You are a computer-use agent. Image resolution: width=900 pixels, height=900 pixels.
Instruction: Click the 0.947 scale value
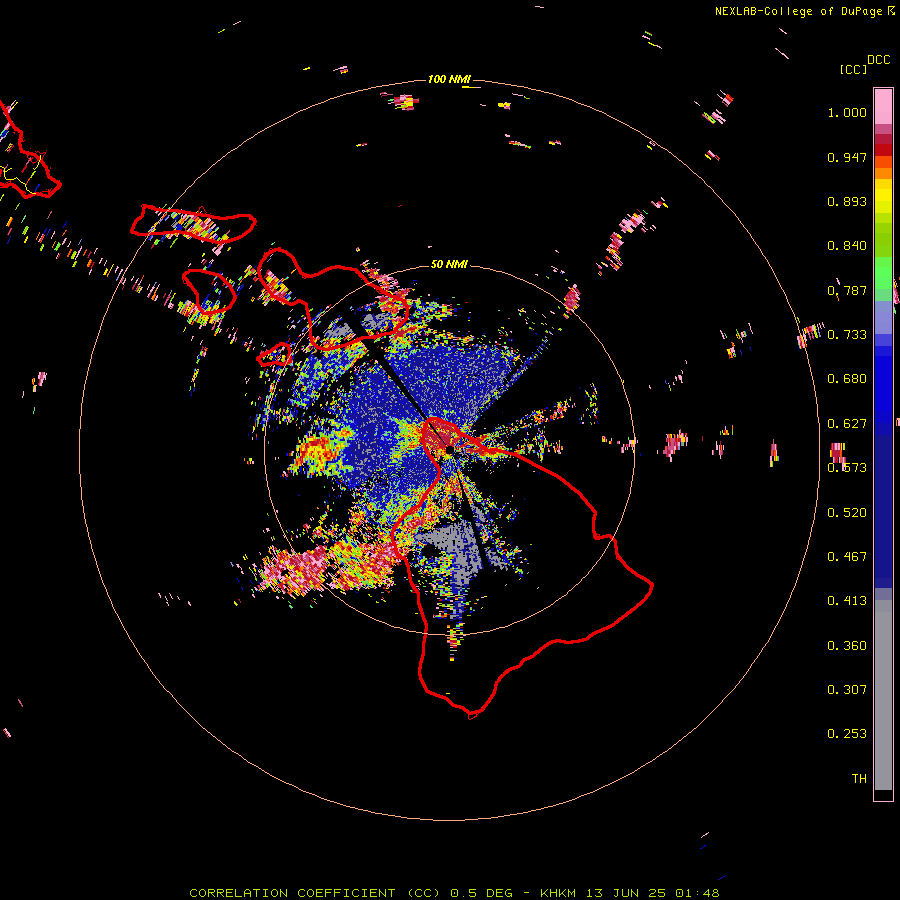pos(847,157)
